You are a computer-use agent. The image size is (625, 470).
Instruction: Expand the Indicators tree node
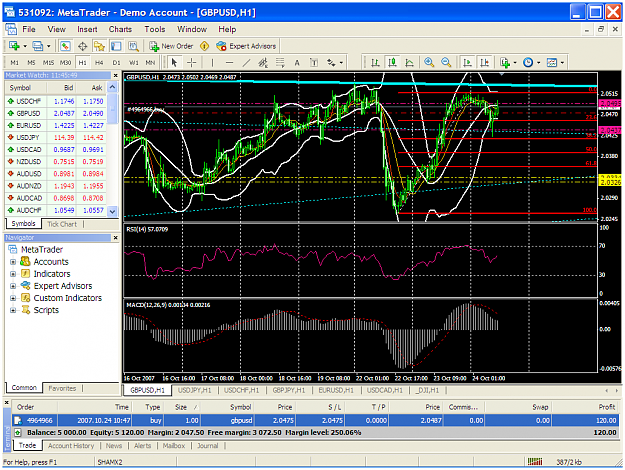tap(13, 274)
